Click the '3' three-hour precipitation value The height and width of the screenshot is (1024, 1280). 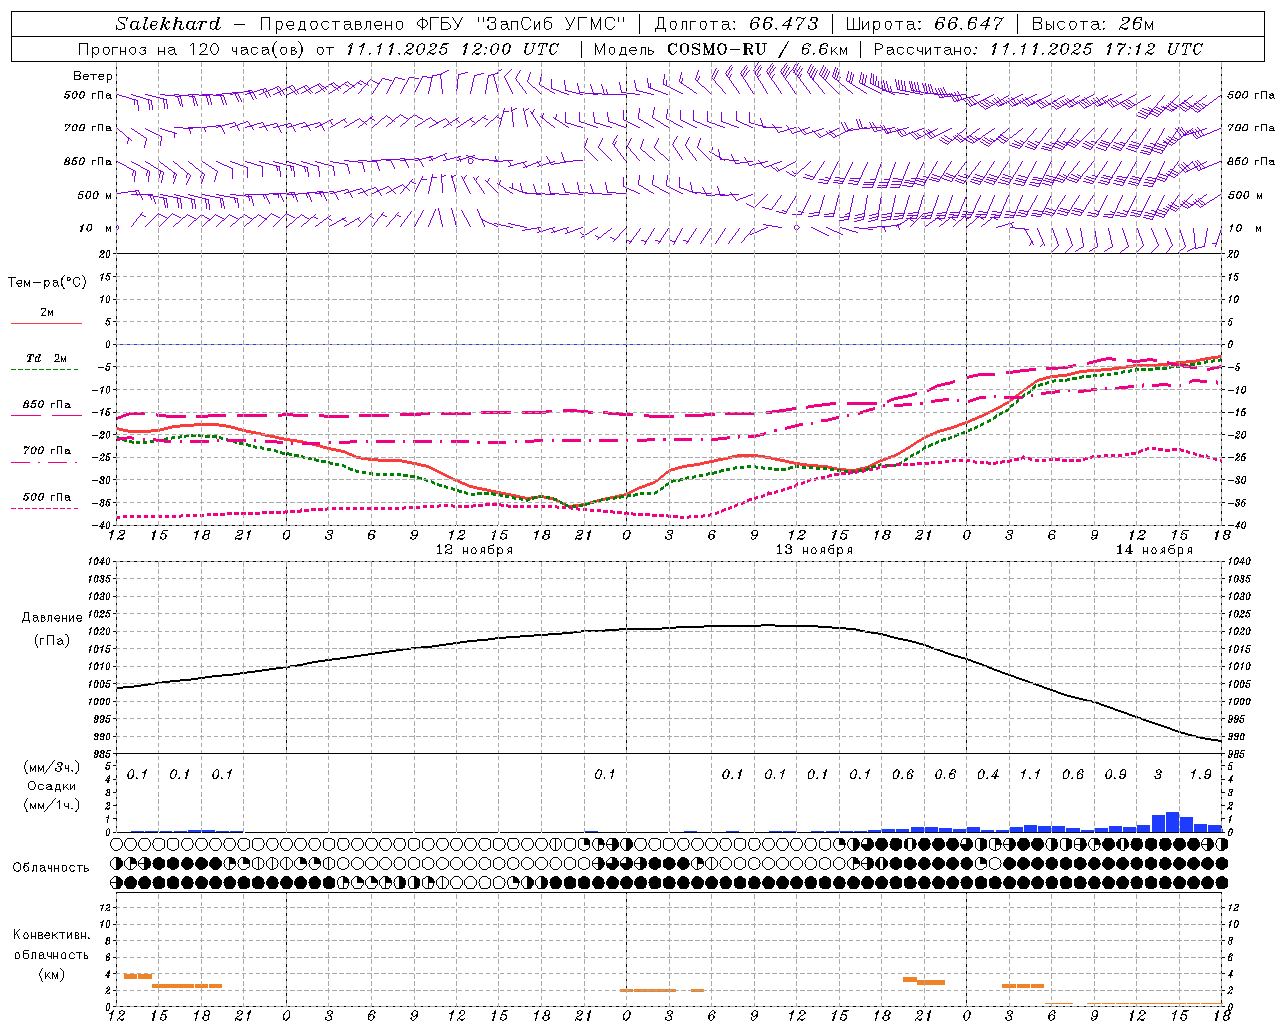coord(1158,775)
